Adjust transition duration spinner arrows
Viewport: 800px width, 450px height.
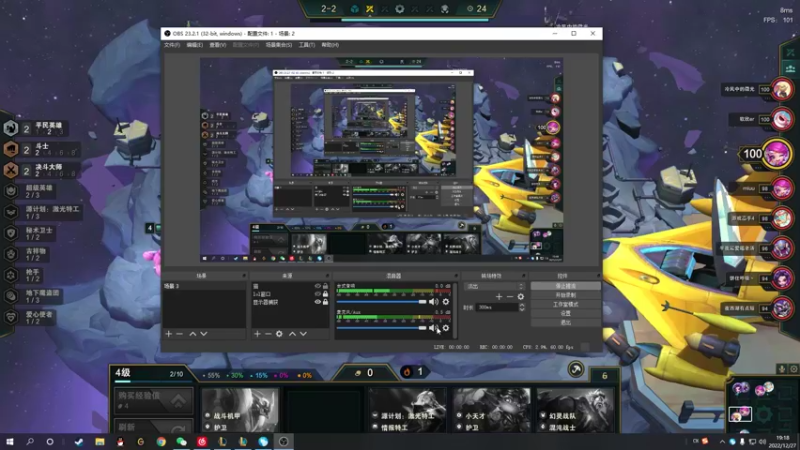click(x=521, y=307)
